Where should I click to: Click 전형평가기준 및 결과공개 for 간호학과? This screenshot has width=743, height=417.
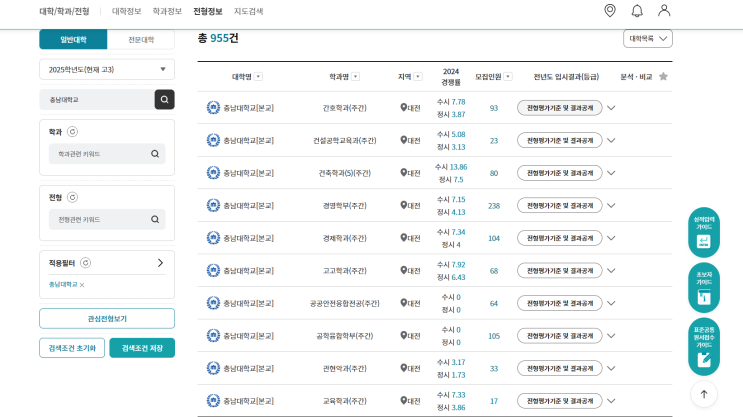(560, 108)
